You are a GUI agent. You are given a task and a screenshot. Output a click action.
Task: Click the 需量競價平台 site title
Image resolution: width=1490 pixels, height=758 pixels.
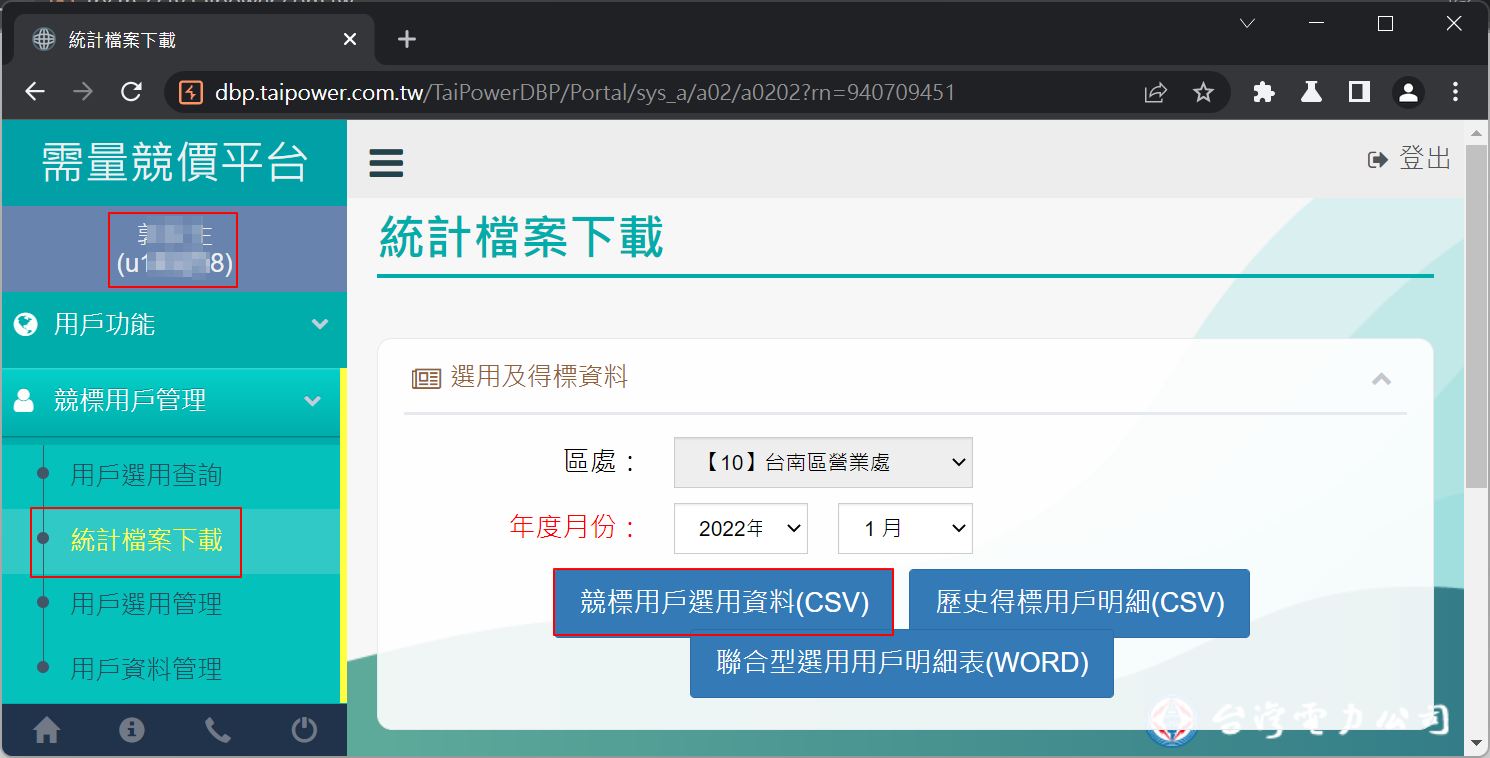(174, 162)
